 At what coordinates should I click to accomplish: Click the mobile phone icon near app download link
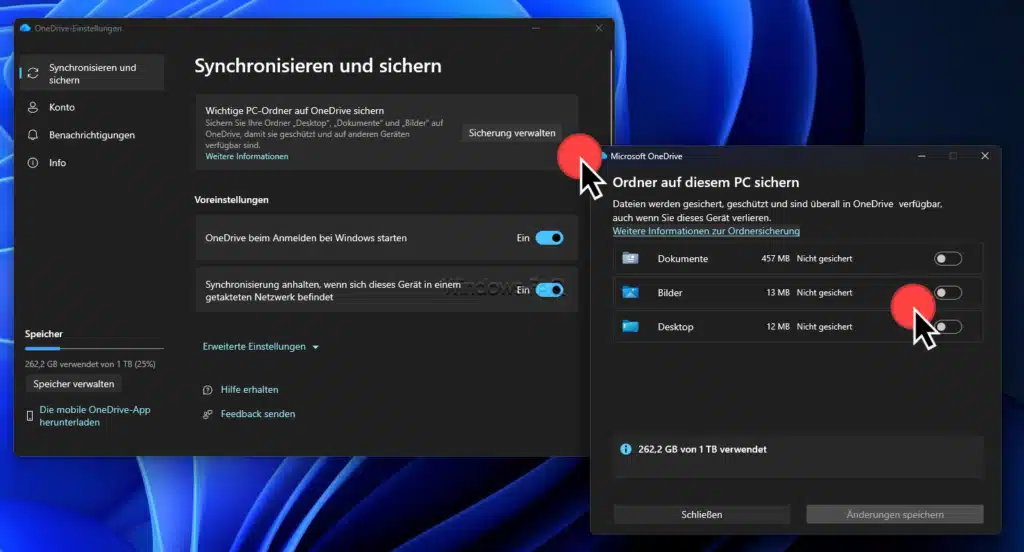(29, 416)
